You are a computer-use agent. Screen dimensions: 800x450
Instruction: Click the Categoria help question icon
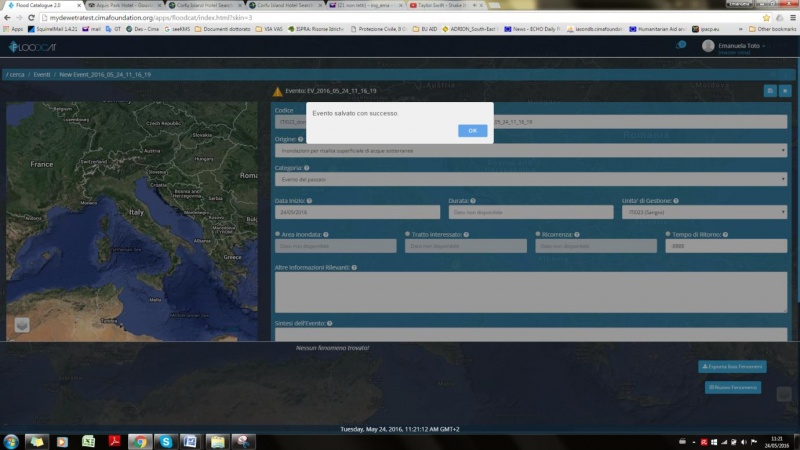pos(307,168)
